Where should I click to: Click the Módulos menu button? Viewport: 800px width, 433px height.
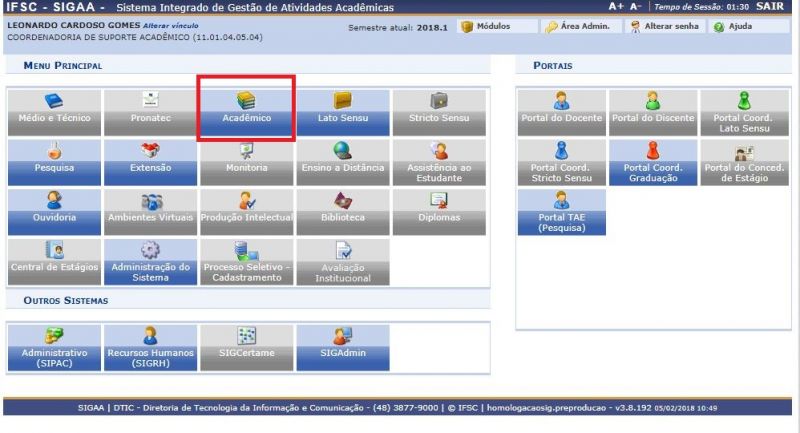click(x=487, y=25)
